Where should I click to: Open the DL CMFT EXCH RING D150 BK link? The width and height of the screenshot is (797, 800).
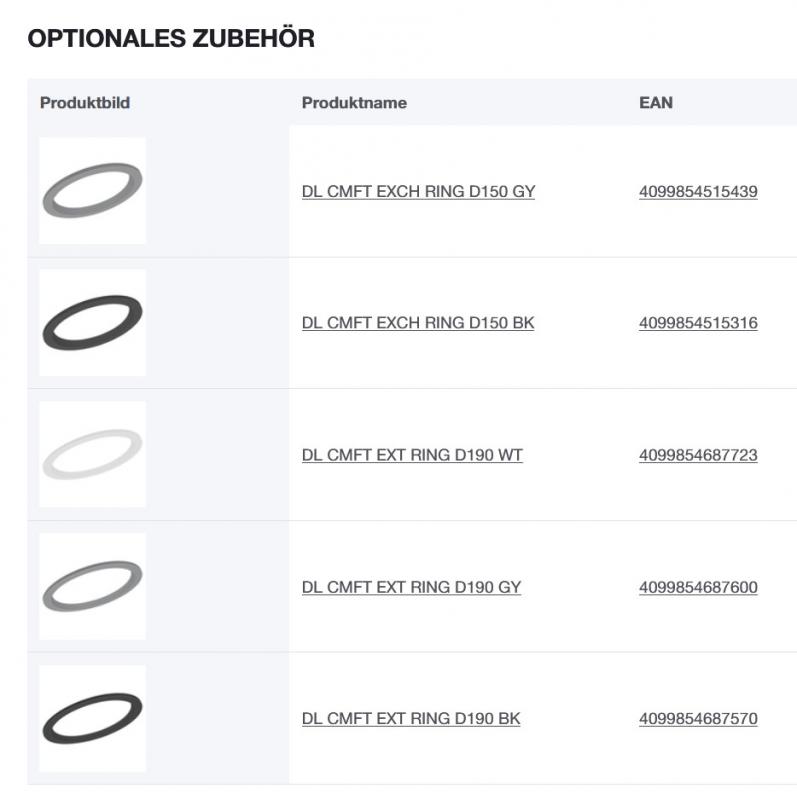click(x=418, y=322)
